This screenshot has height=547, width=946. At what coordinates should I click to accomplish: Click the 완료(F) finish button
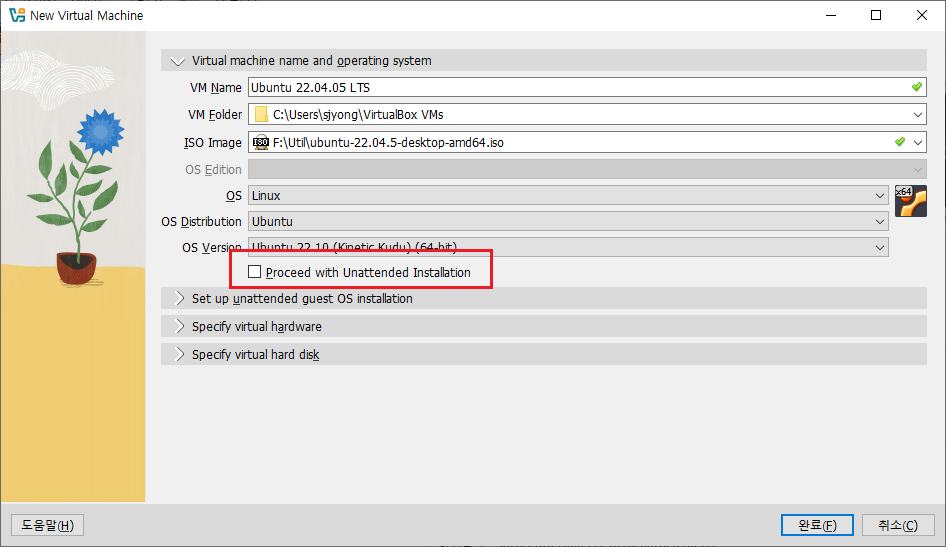pos(817,525)
